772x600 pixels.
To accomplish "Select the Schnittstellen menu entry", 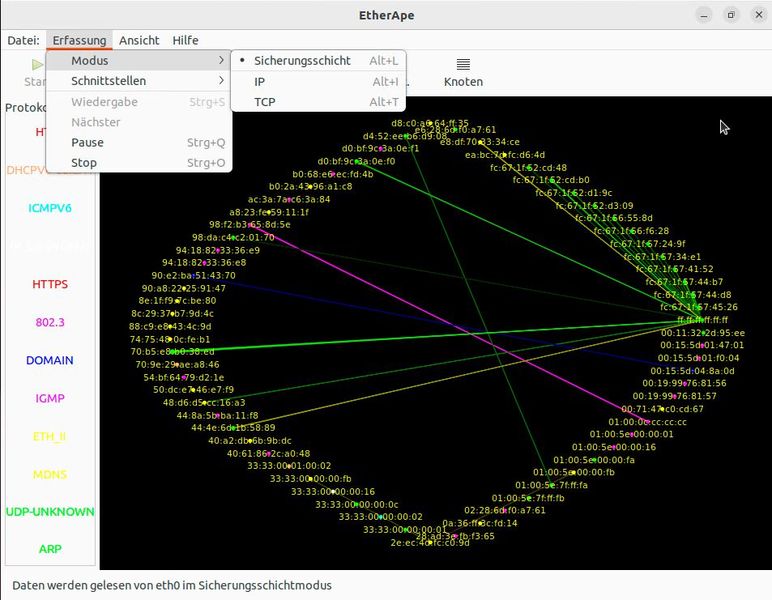I will (139, 81).
